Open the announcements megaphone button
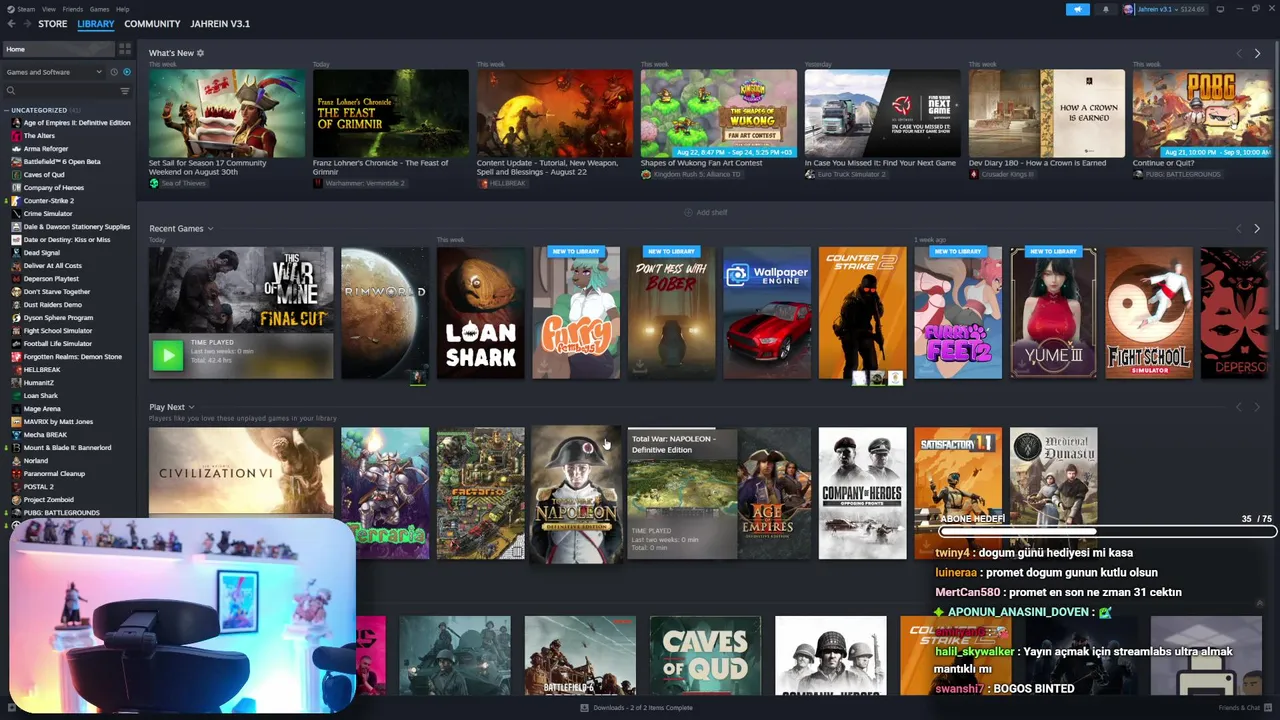 coord(1078,9)
